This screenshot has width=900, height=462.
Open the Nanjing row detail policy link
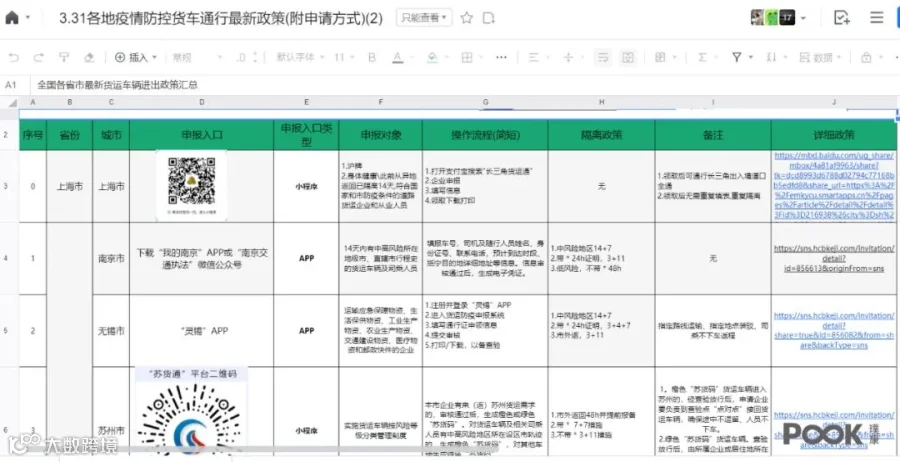click(x=834, y=258)
